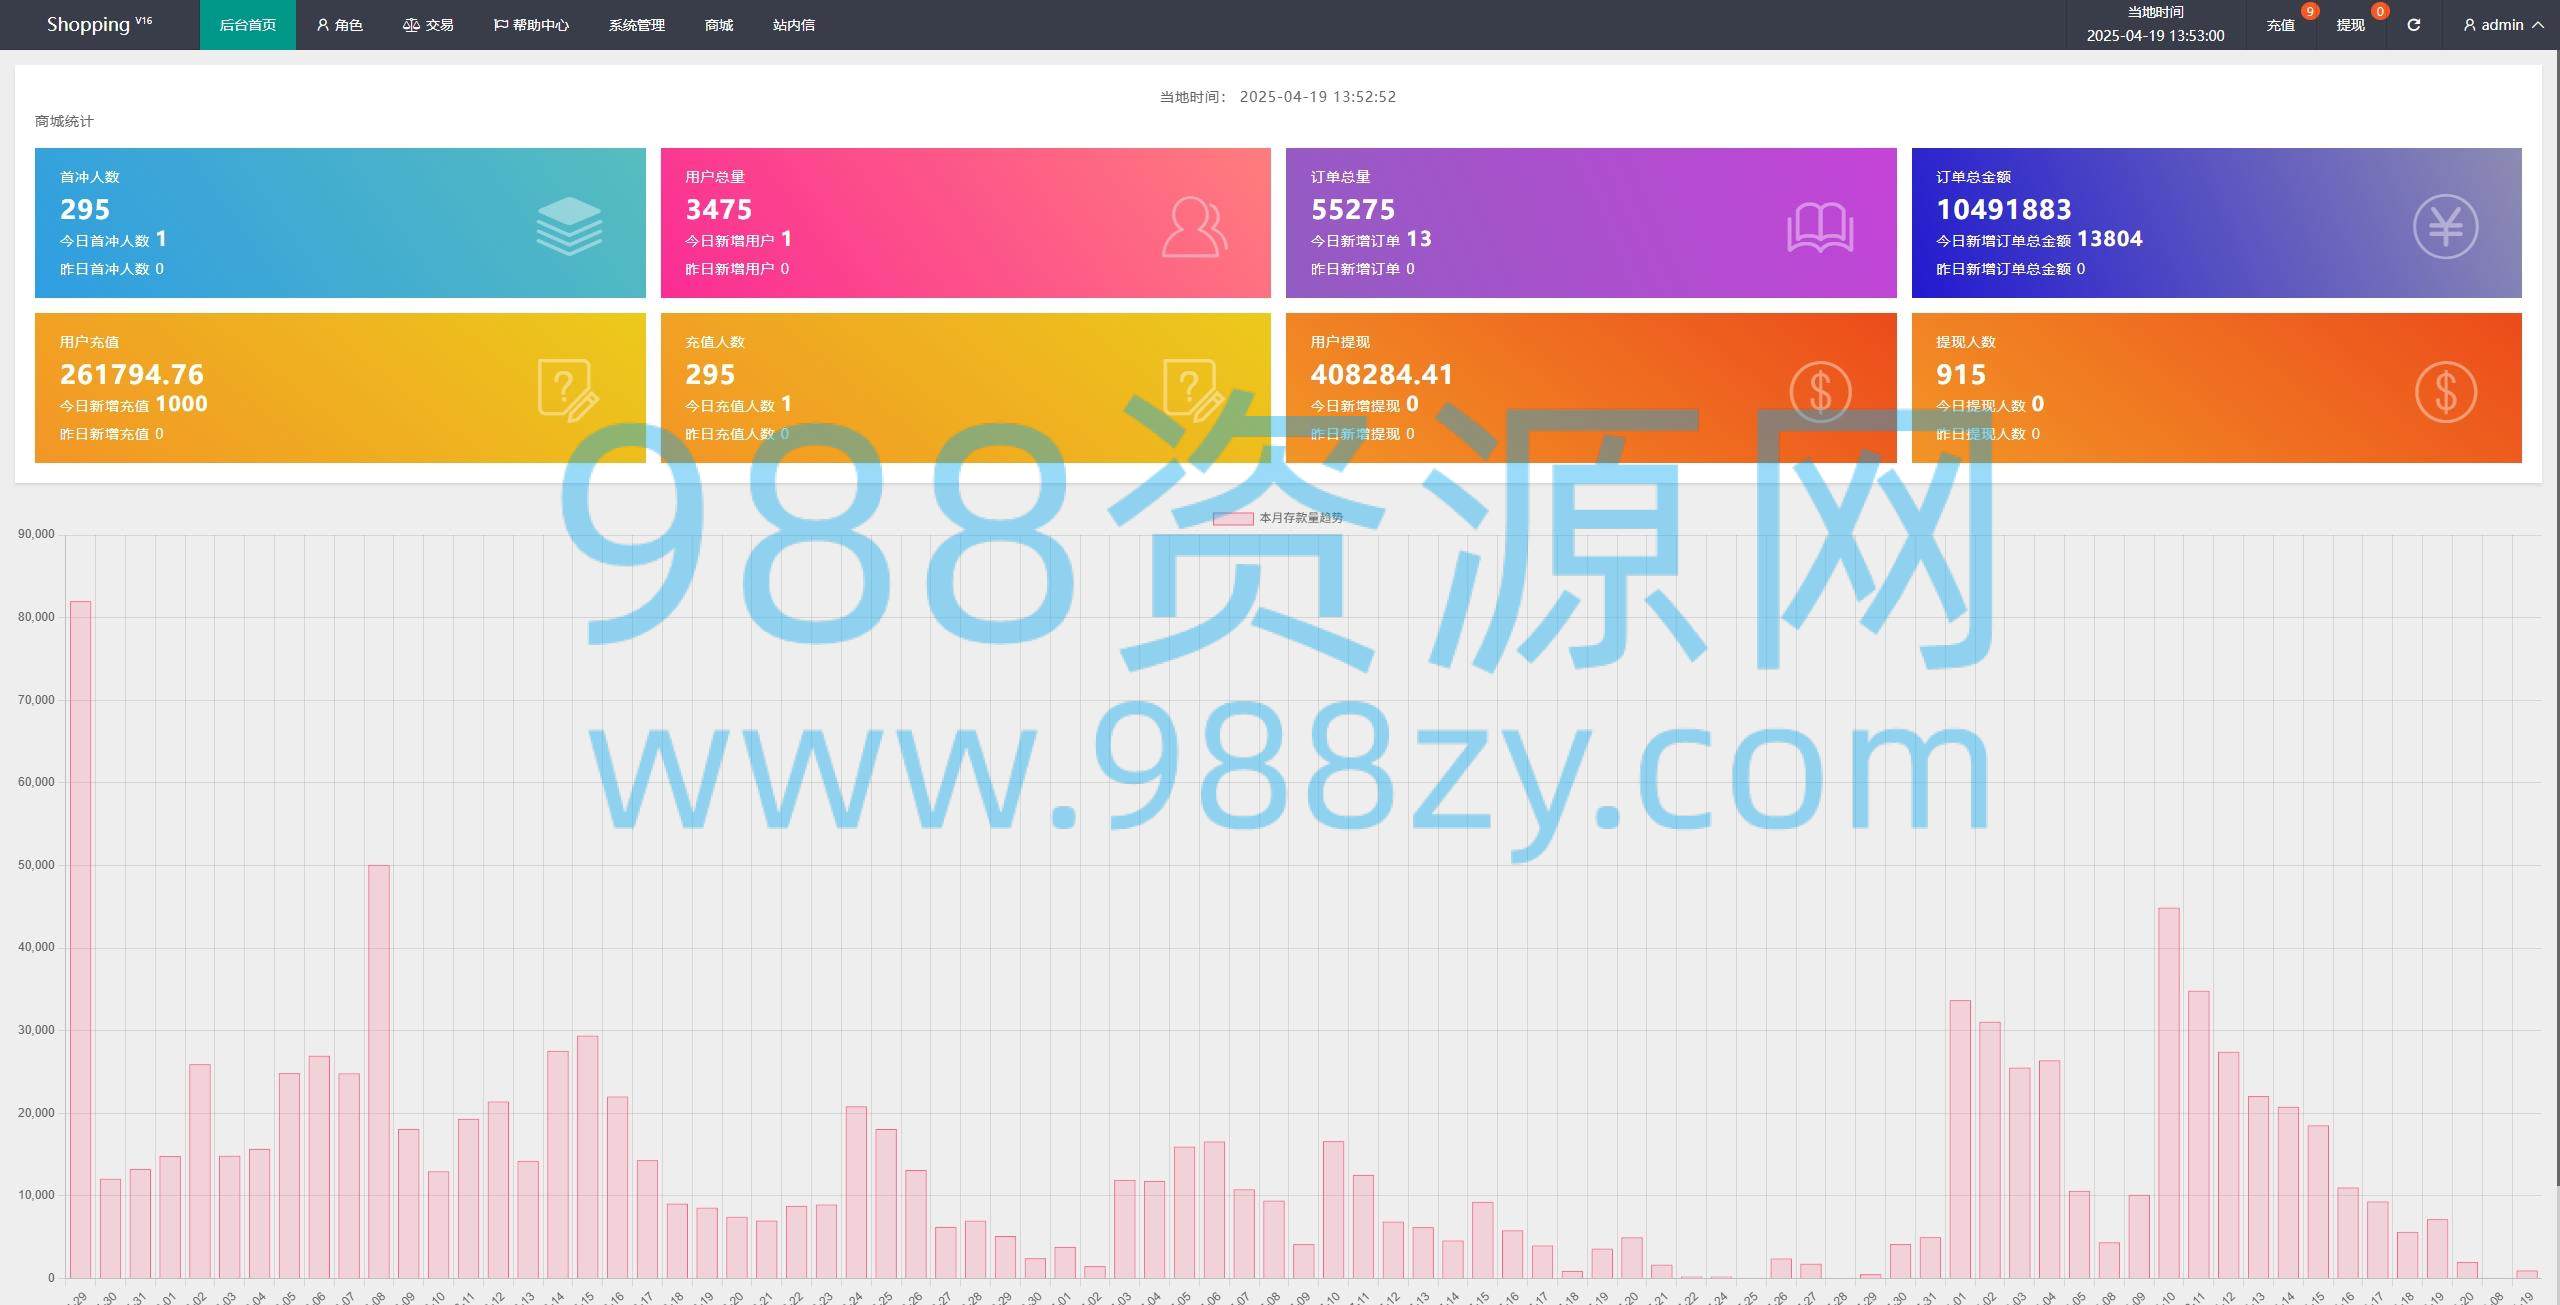Open the 帮助中心 menu

click(x=531, y=25)
